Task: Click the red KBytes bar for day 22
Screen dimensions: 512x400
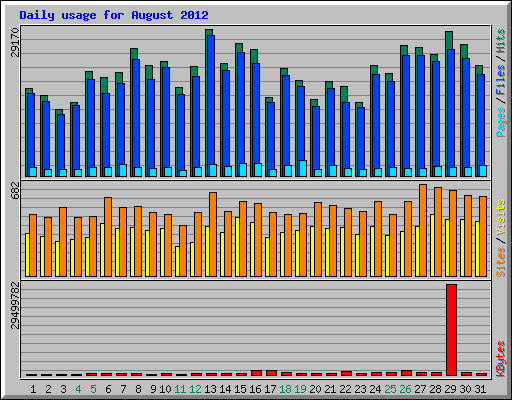Action: point(346,374)
